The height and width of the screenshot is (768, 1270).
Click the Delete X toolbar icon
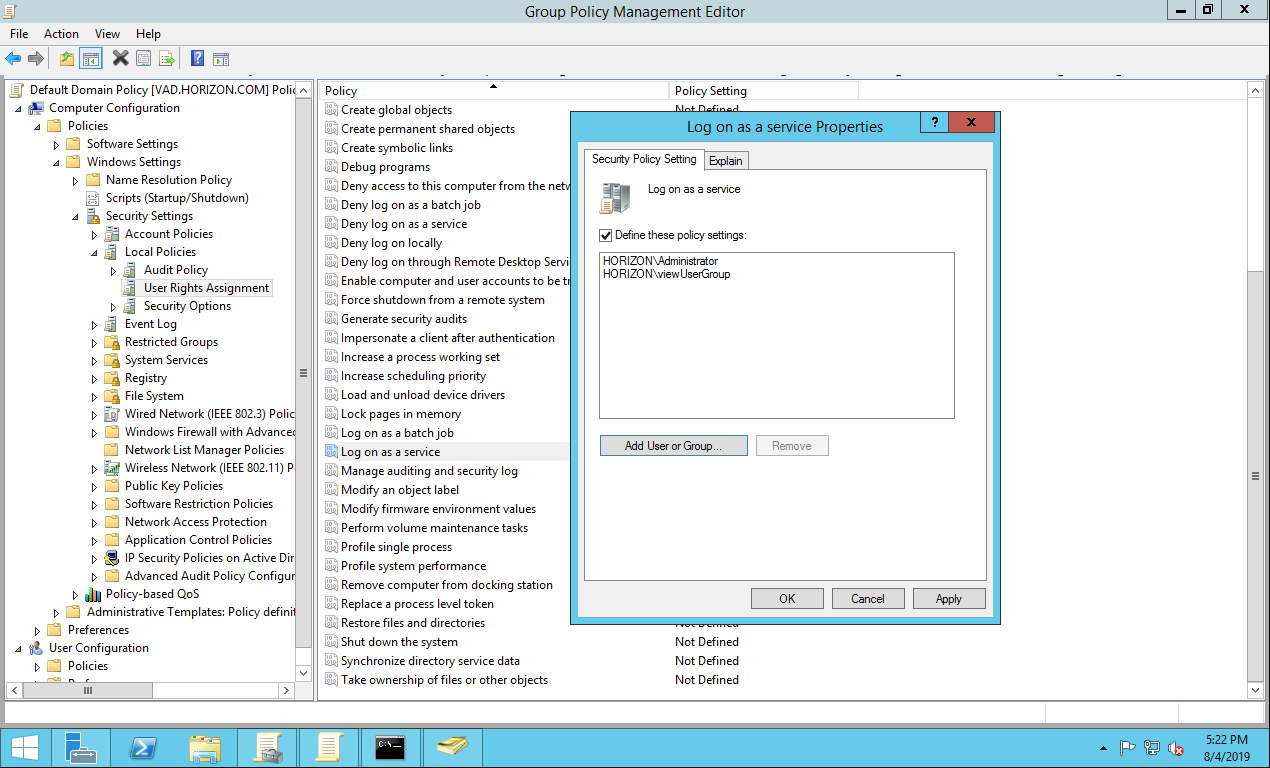[x=120, y=59]
